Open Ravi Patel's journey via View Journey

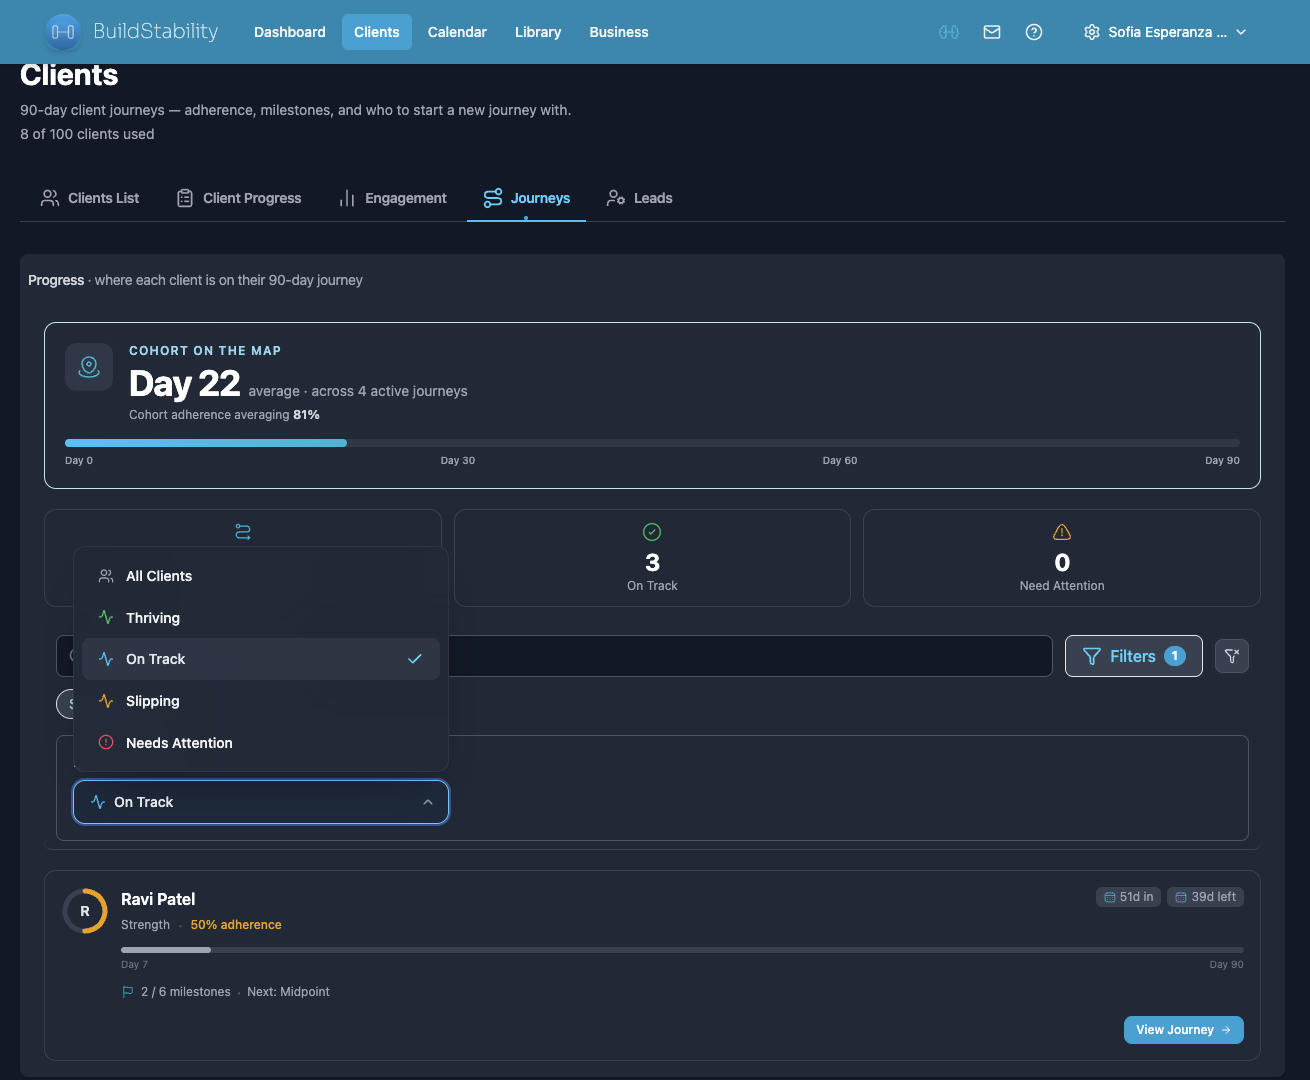coord(1183,1029)
